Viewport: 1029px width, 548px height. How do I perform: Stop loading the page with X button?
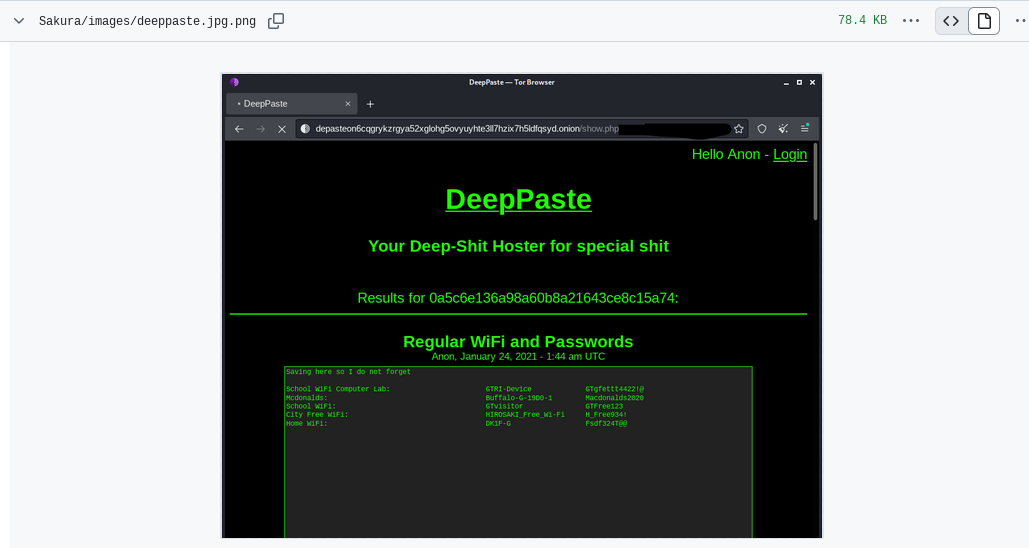(282, 129)
